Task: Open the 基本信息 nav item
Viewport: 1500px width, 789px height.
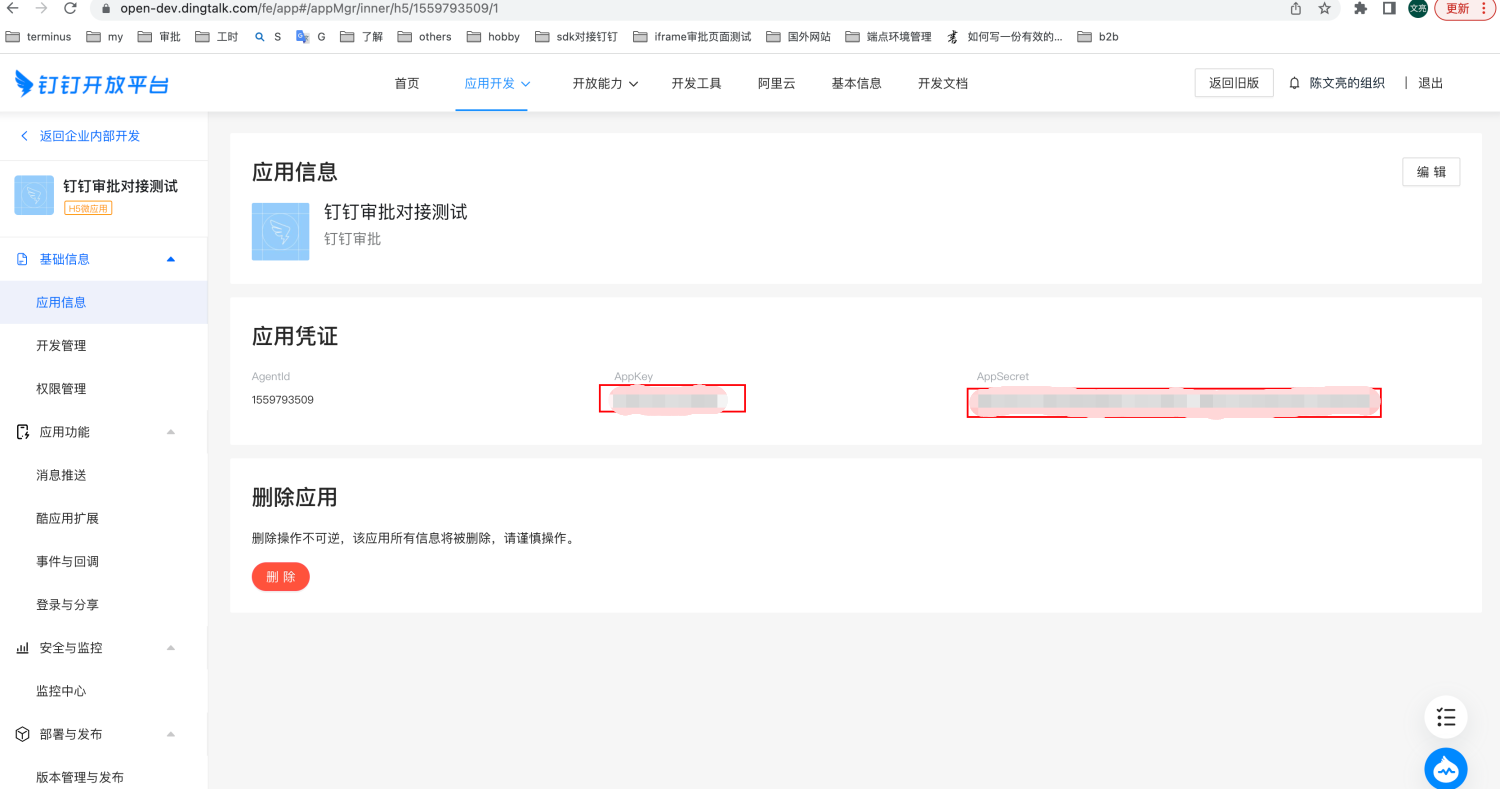Action: 856,83
